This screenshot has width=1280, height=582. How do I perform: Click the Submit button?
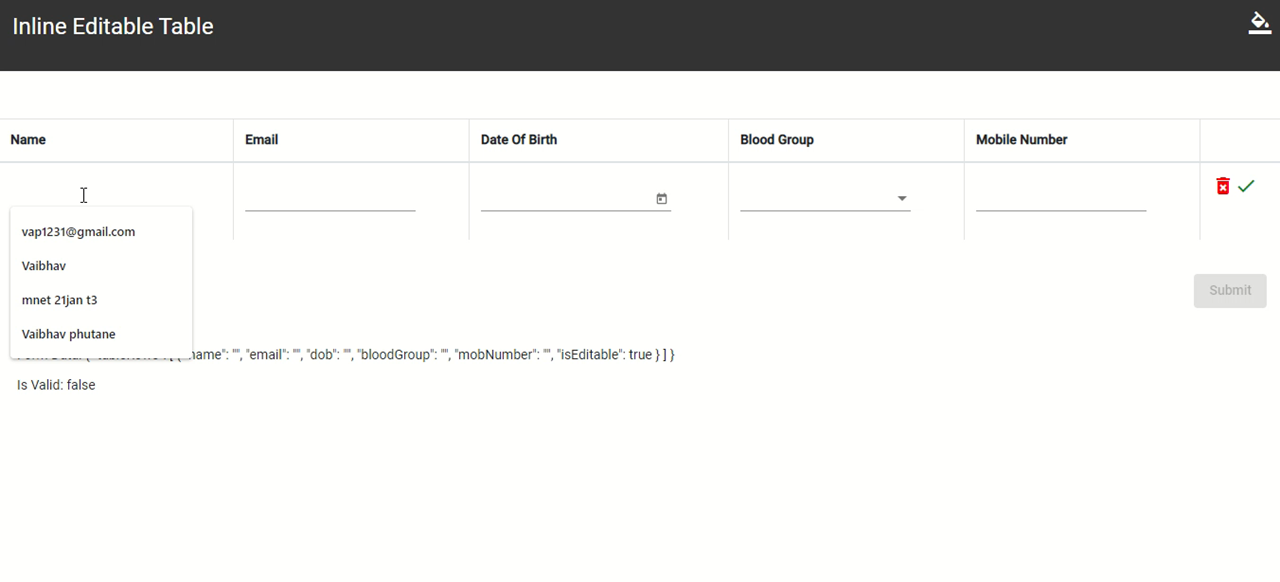click(1229, 290)
